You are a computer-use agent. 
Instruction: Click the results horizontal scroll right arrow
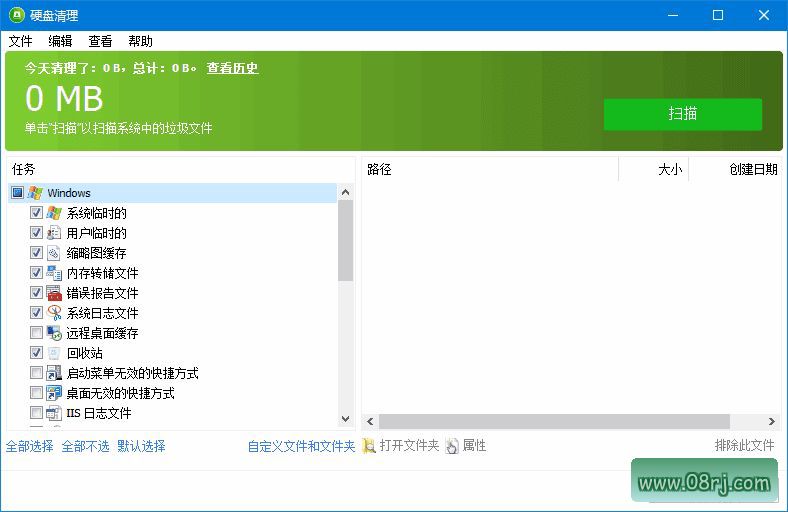point(771,422)
